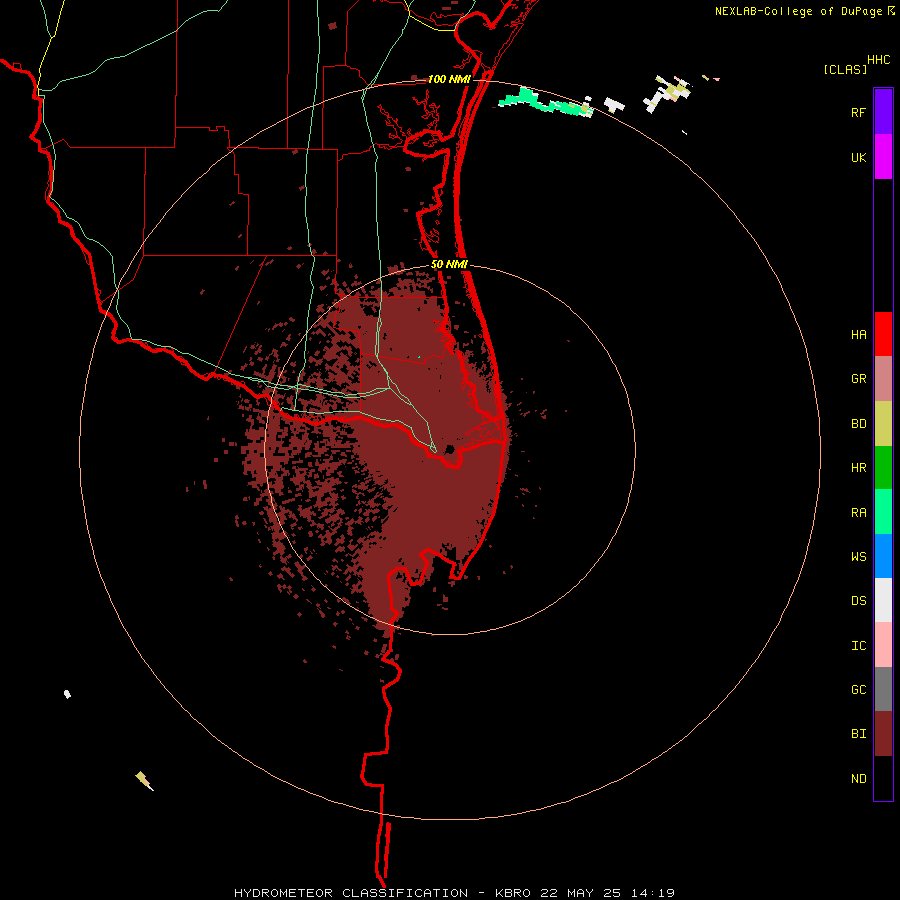Click the RA legend label
The image size is (900, 900).
coord(858,513)
